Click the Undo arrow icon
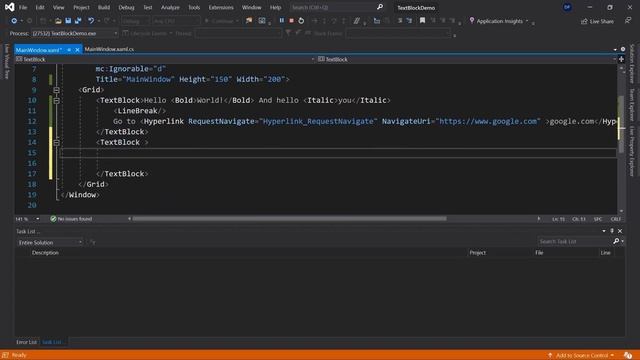640x360 pixels. 91,21
